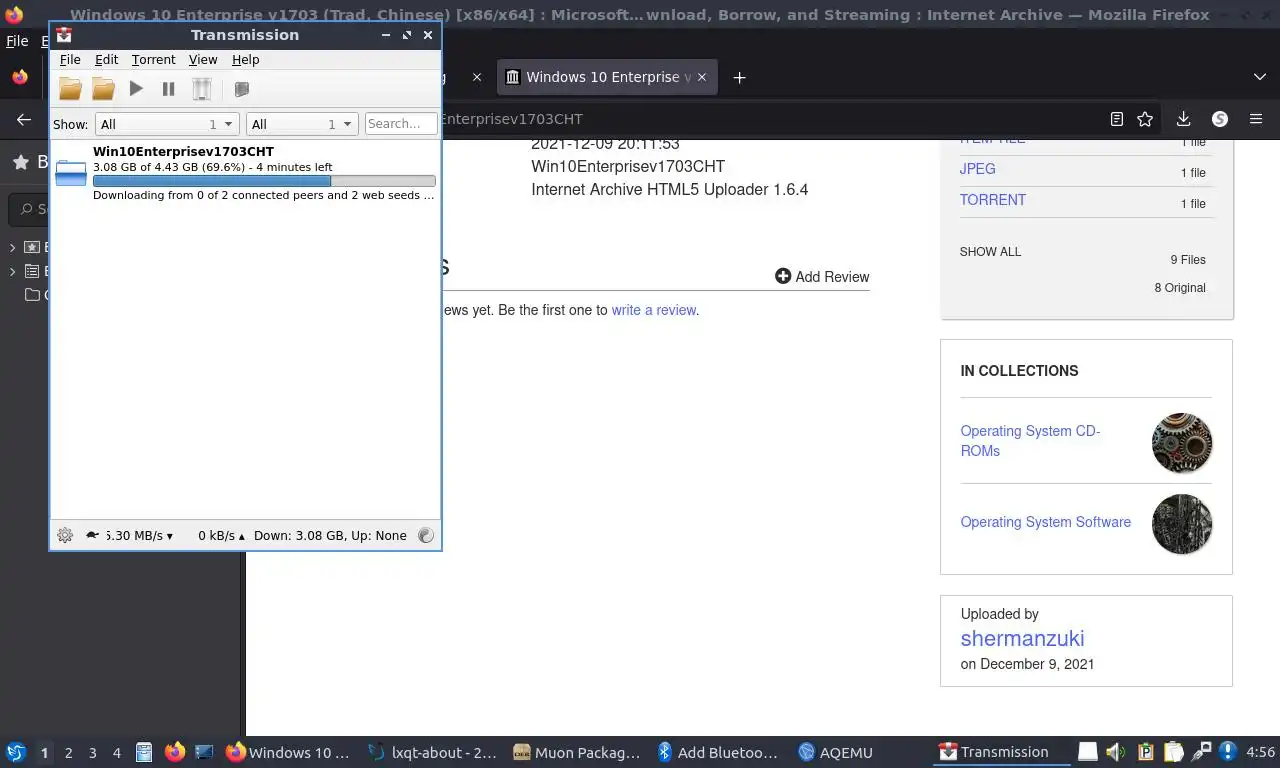Open the TORRENT download link
The image size is (1280, 768).
pyautogui.click(x=993, y=200)
